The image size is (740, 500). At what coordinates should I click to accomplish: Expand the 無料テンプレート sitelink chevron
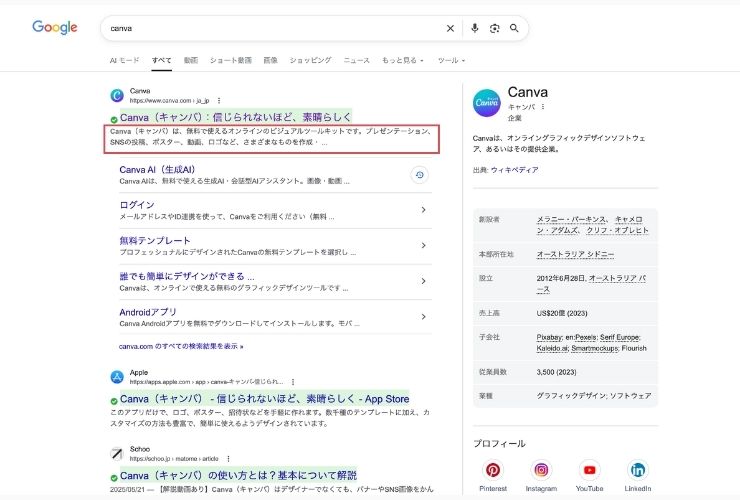pos(424,246)
